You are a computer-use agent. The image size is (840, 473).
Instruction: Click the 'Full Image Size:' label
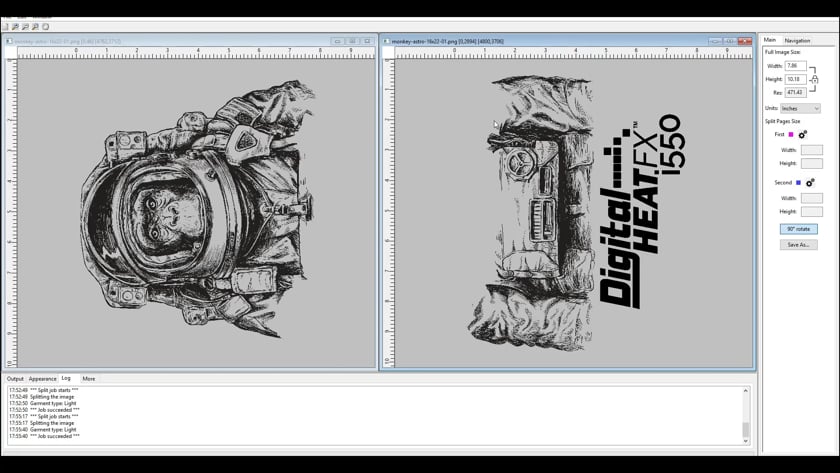[782, 52]
